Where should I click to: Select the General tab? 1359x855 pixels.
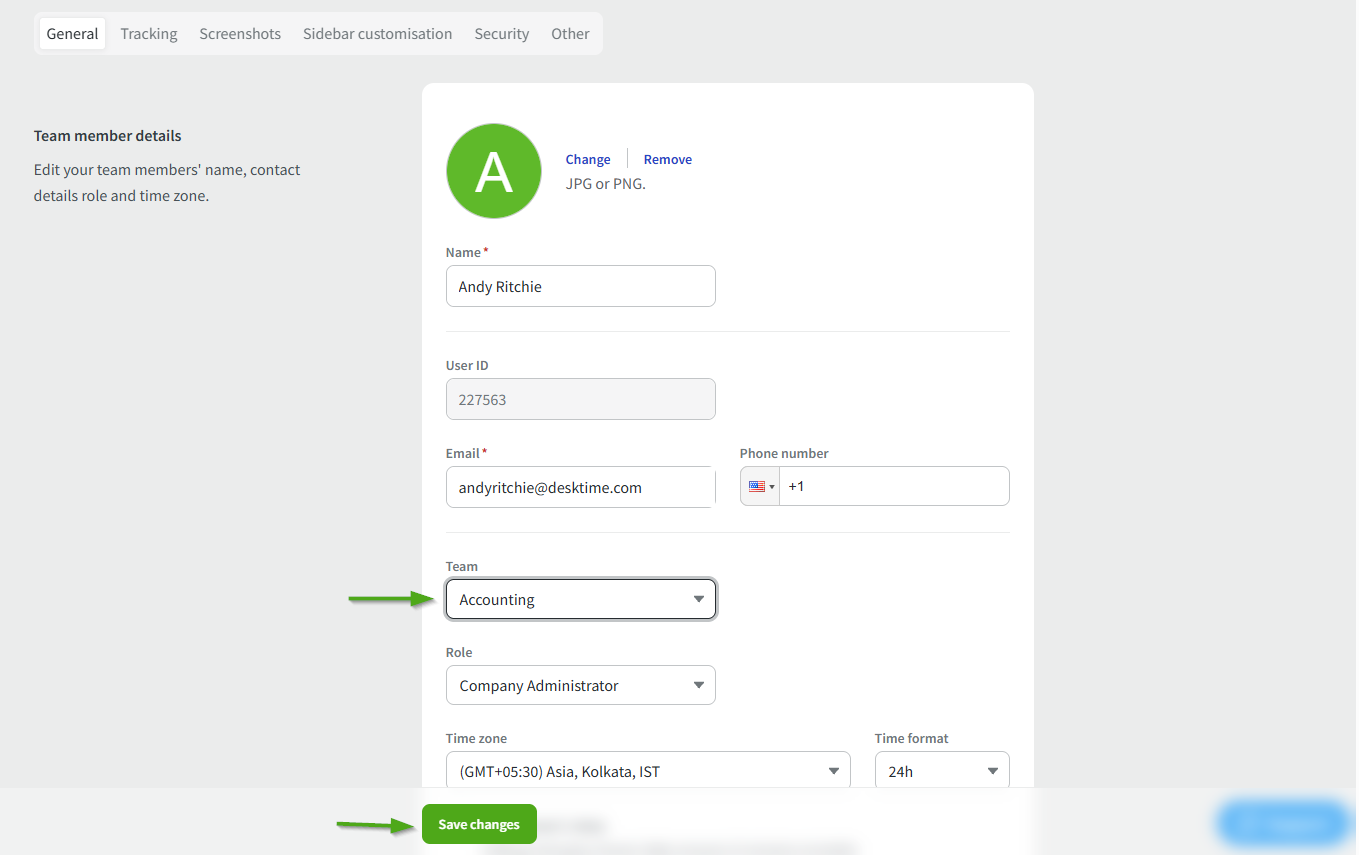72,34
